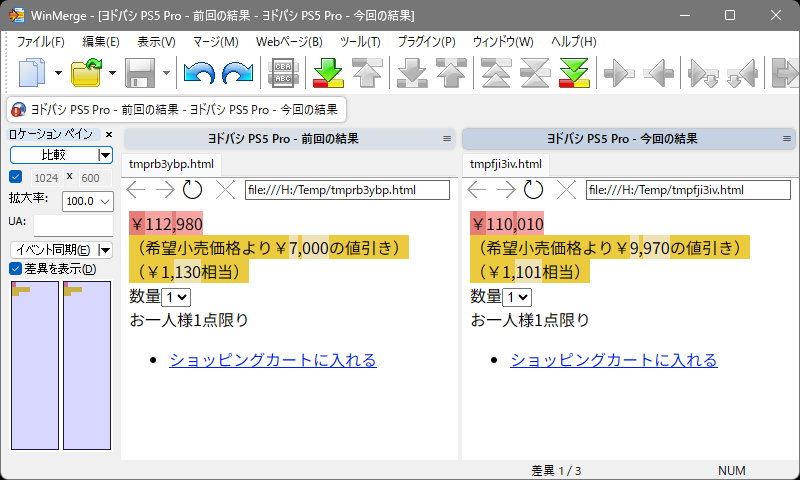Open the ツール(T) menu
The width and height of the screenshot is (800, 480).
360,42
